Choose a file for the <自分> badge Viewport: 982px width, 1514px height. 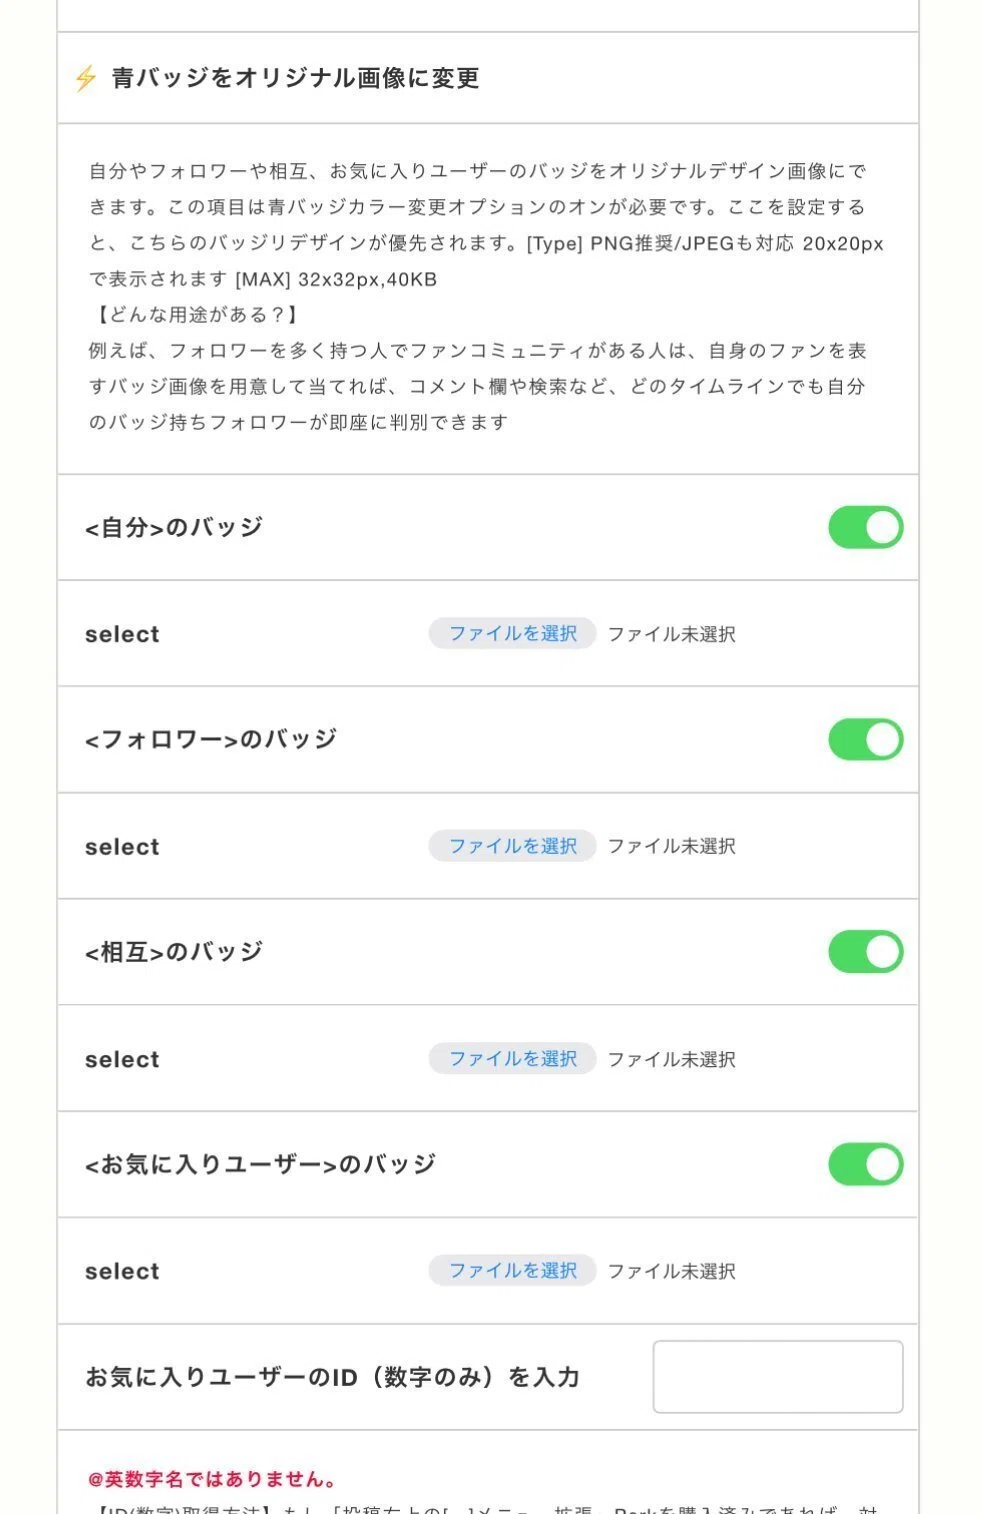point(512,633)
